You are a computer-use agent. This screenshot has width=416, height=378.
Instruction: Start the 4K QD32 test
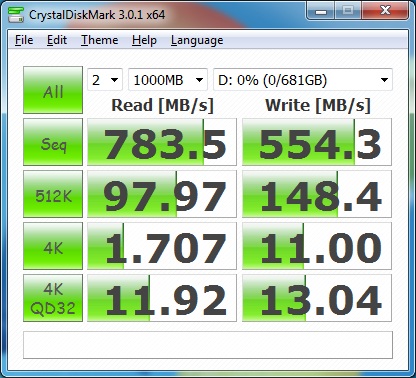coord(53,298)
